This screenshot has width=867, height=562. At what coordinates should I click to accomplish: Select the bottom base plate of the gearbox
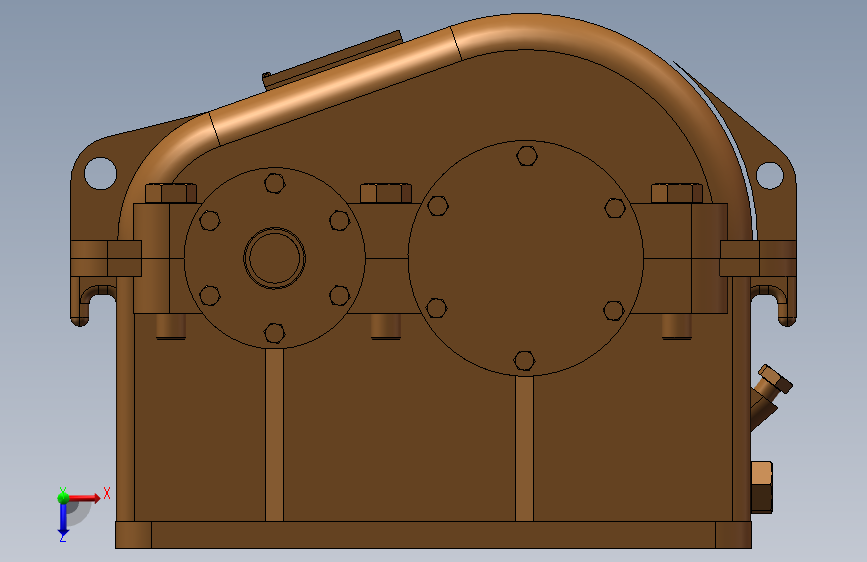click(x=434, y=535)
